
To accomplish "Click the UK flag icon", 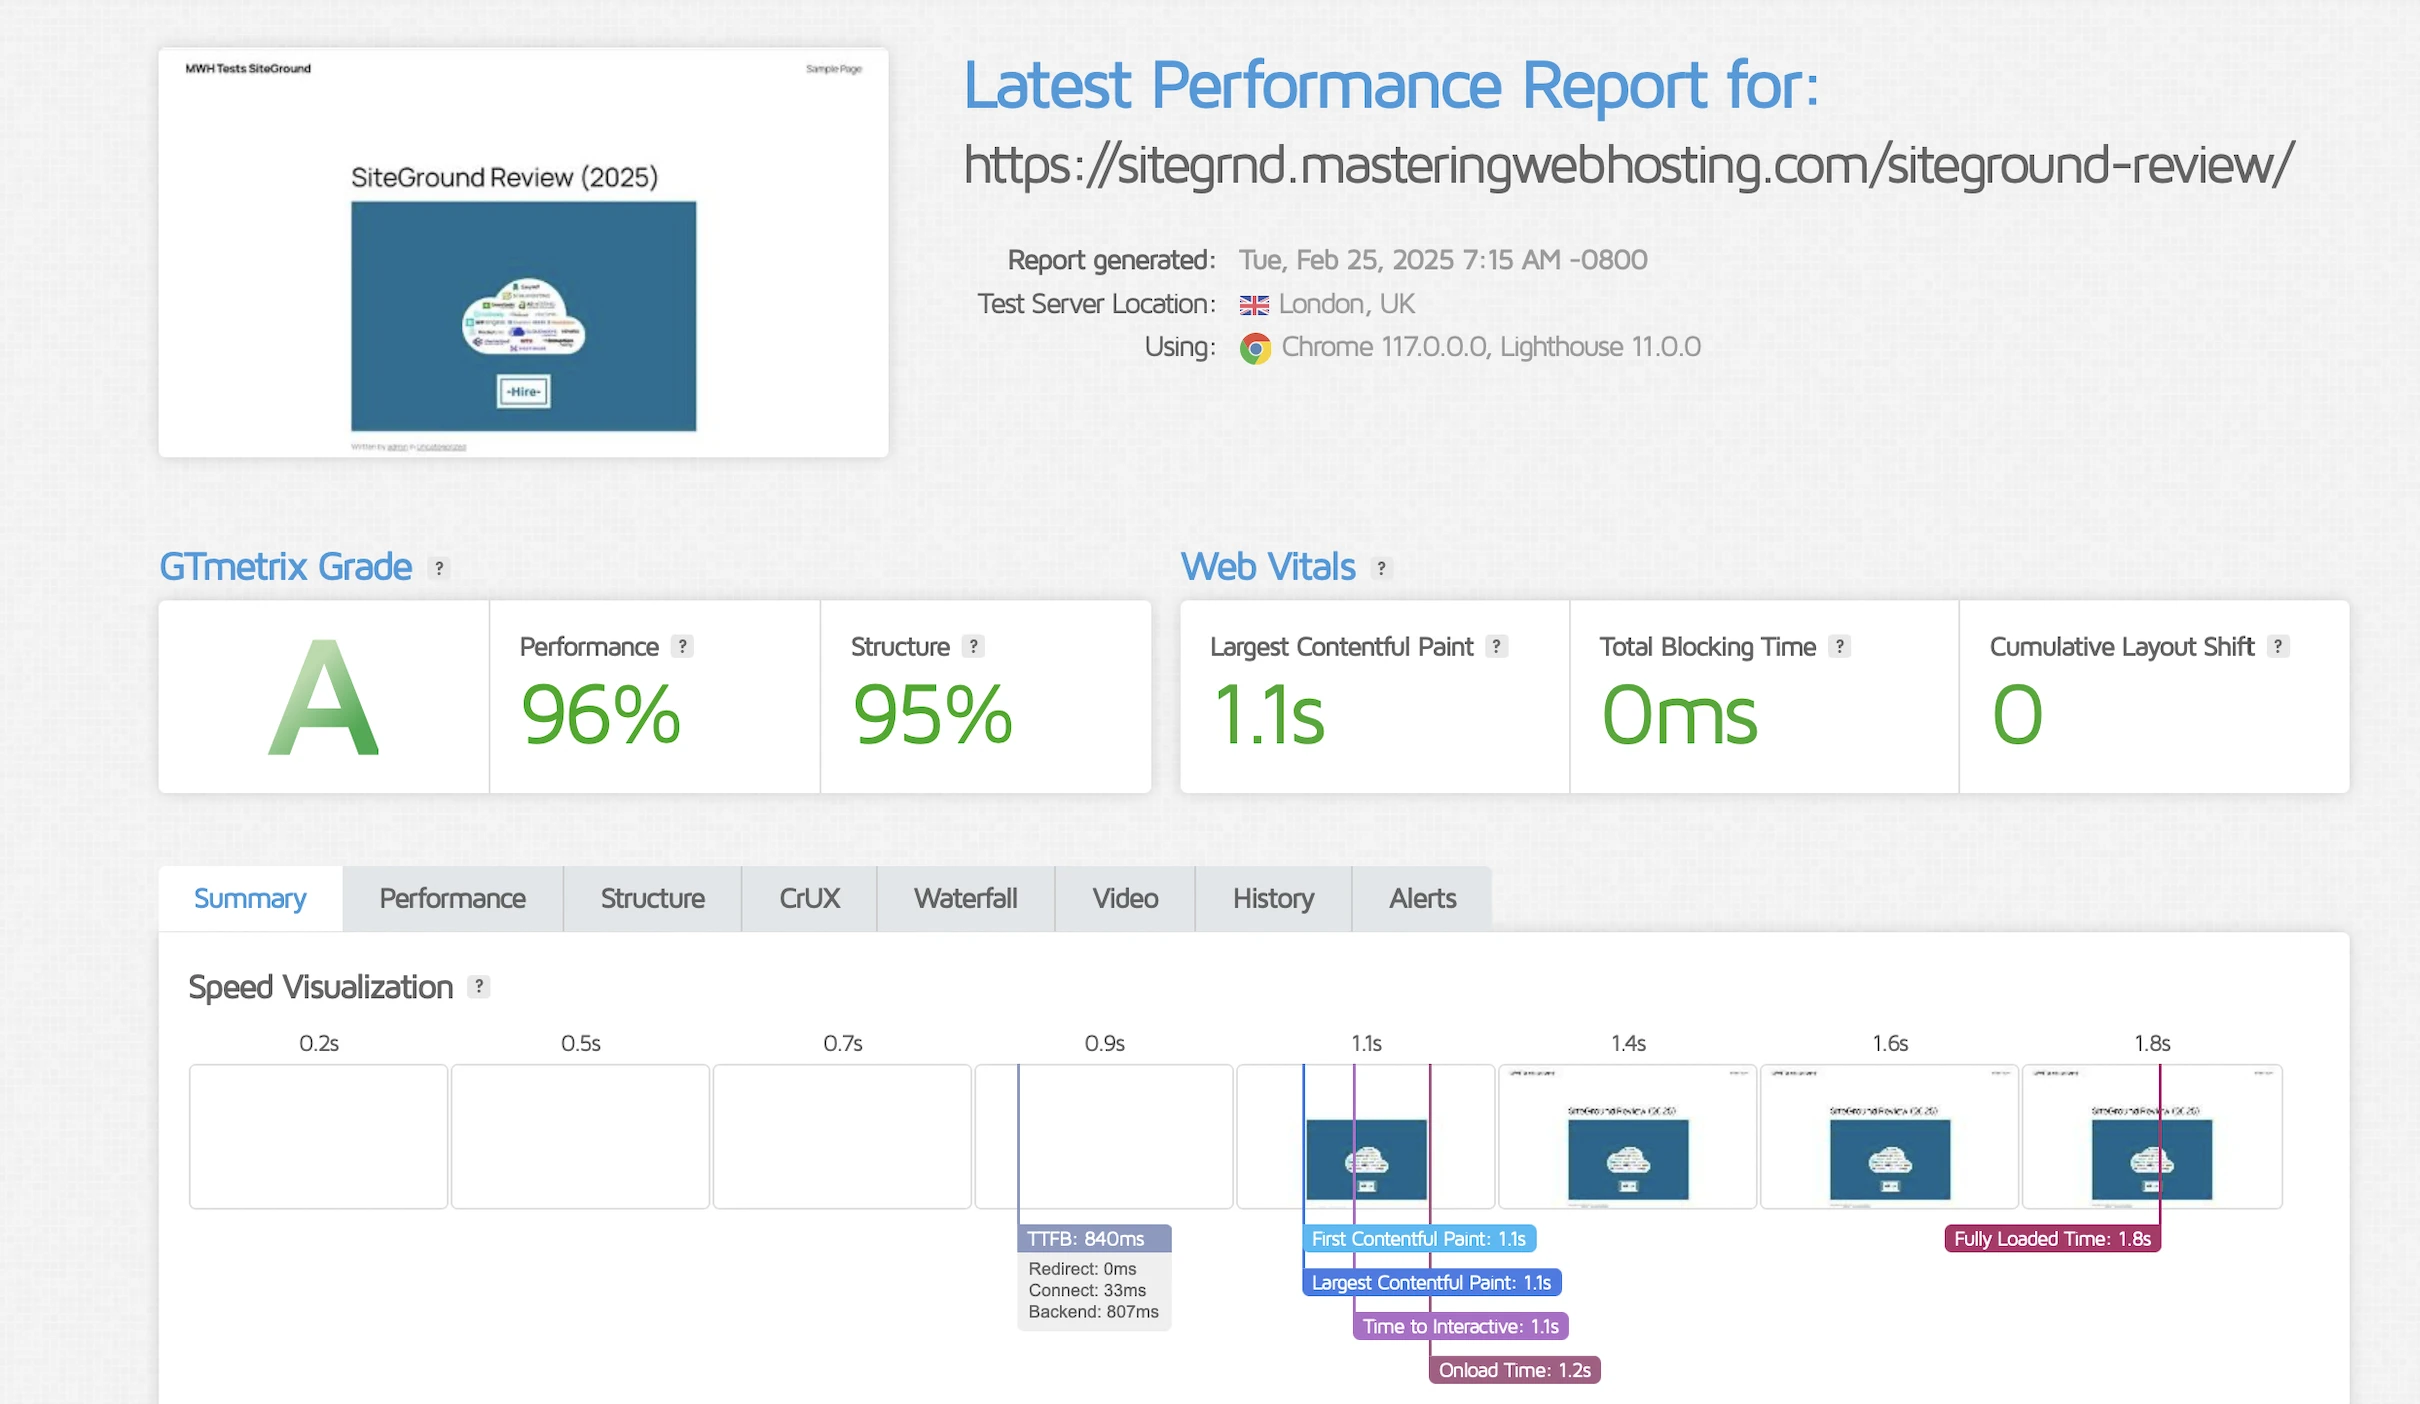I will pyautogui.click(x=1254, y=305).
